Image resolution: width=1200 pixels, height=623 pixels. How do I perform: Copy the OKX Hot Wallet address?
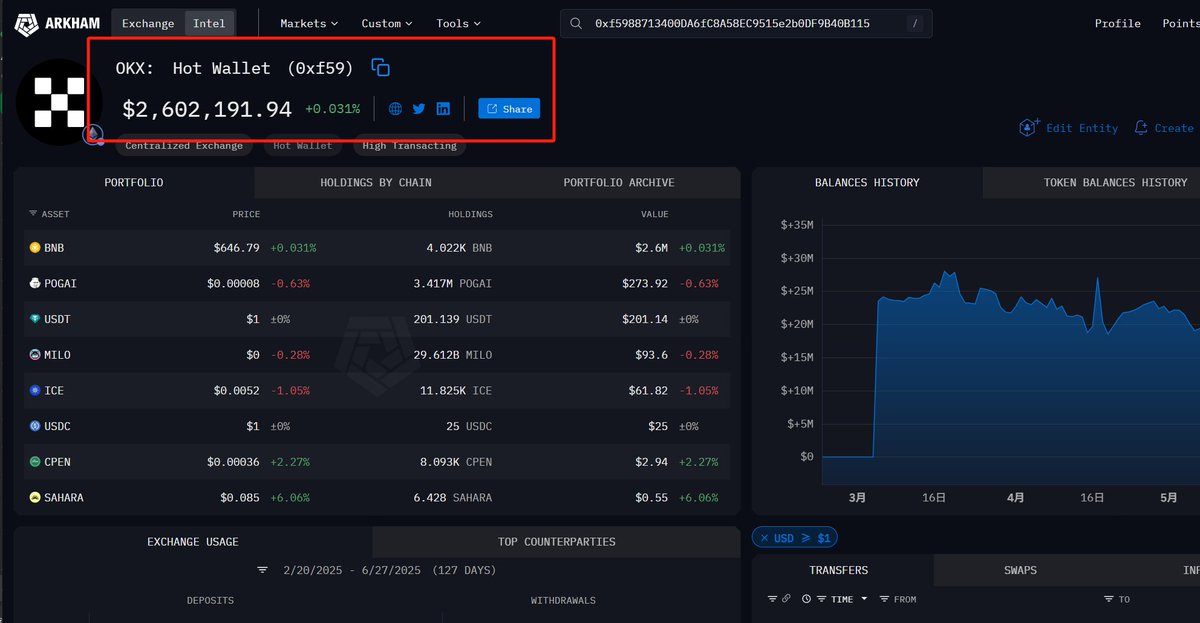(380, 68)
